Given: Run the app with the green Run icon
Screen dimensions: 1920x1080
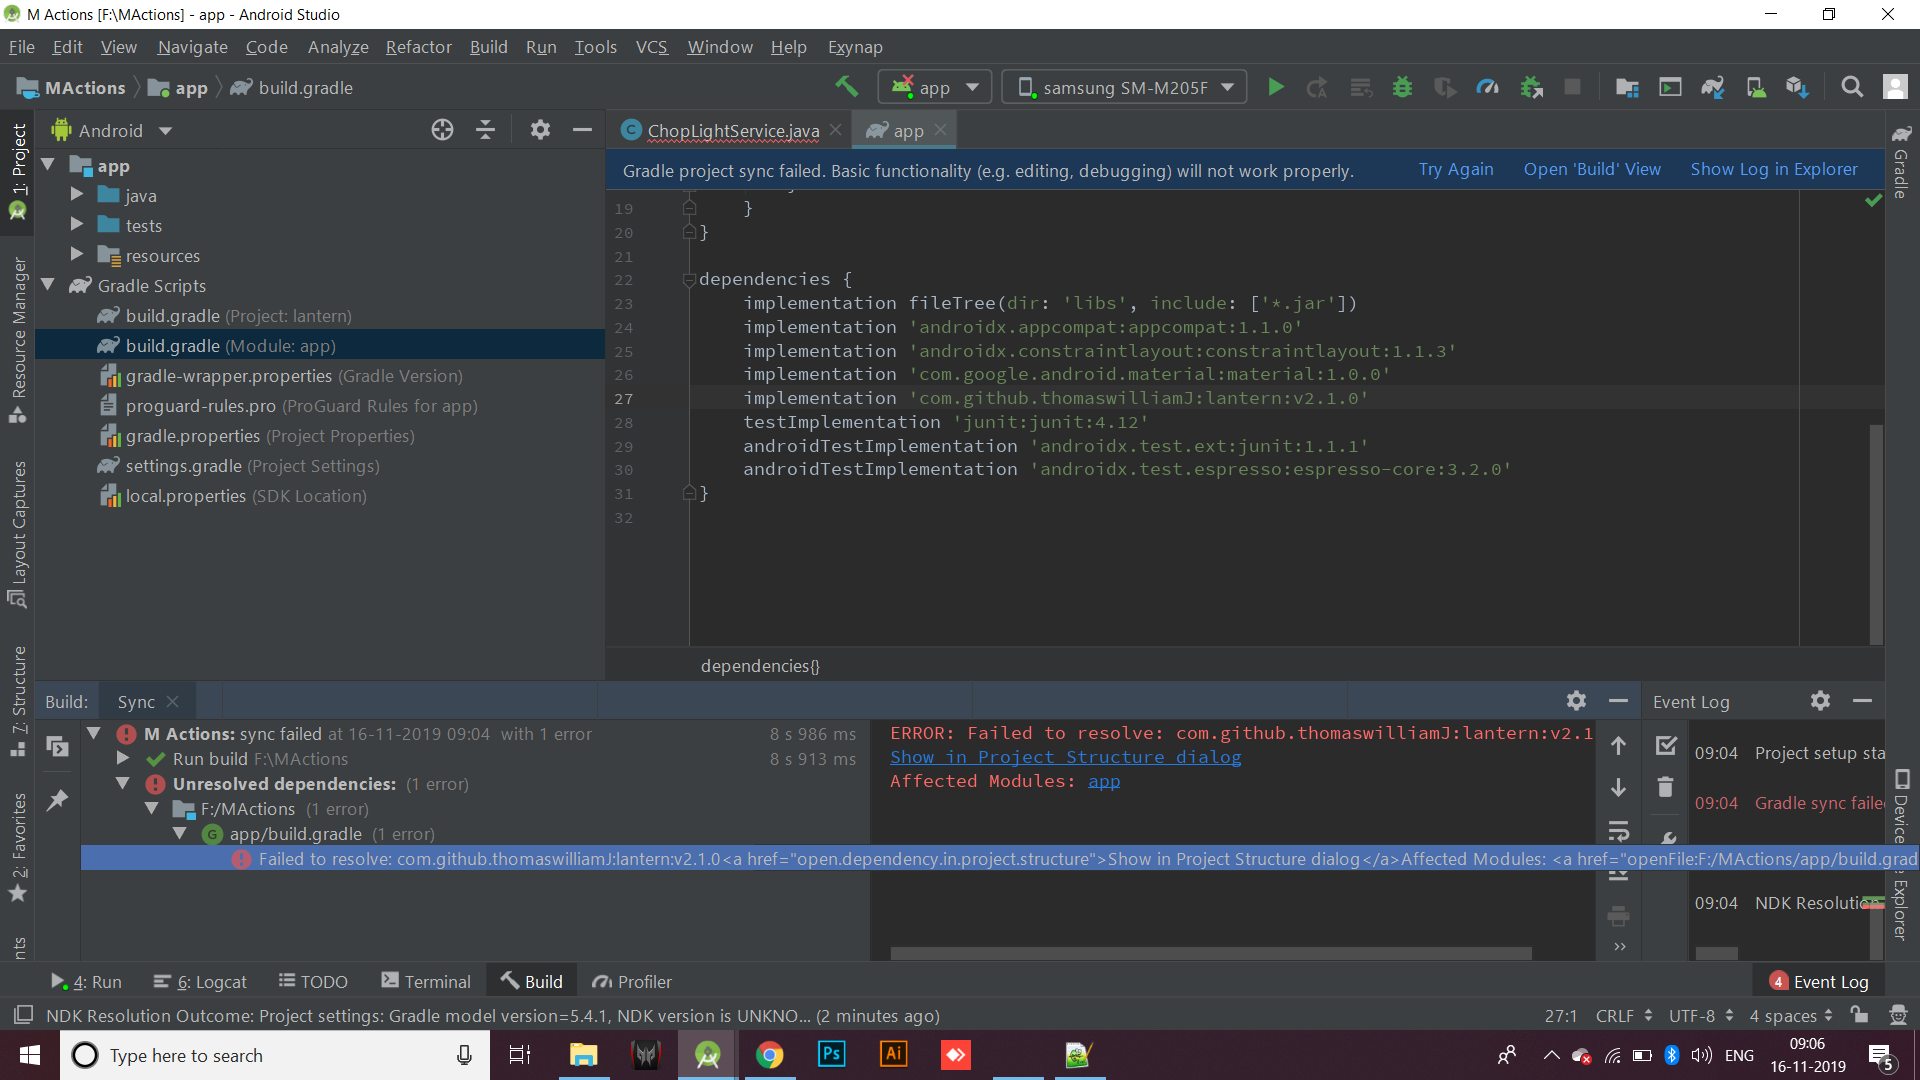Looking at the screenshot, I should [1276, 87].
